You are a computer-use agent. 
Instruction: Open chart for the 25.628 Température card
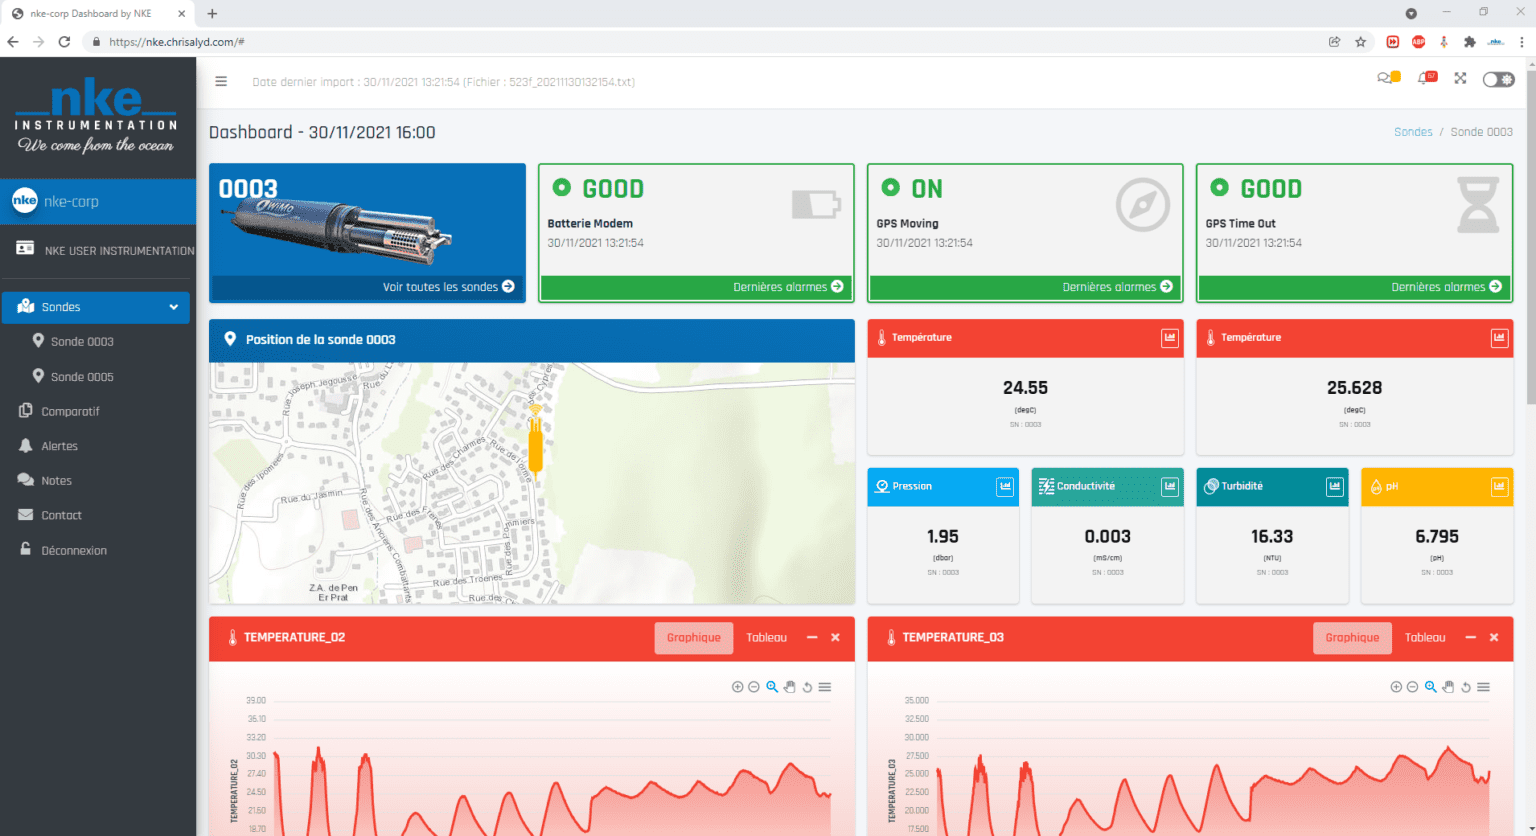[1498, 338]
